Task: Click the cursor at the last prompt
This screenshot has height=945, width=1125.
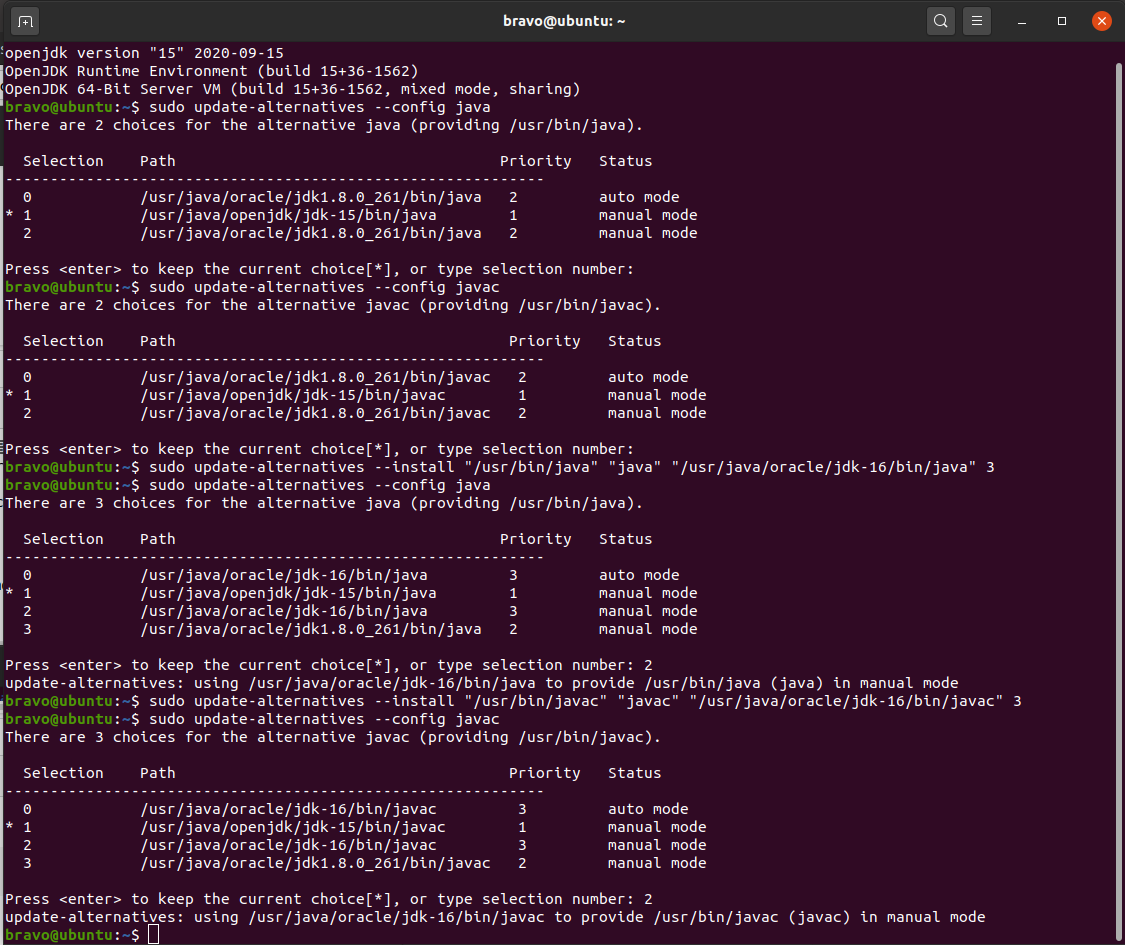Action: 153,935
